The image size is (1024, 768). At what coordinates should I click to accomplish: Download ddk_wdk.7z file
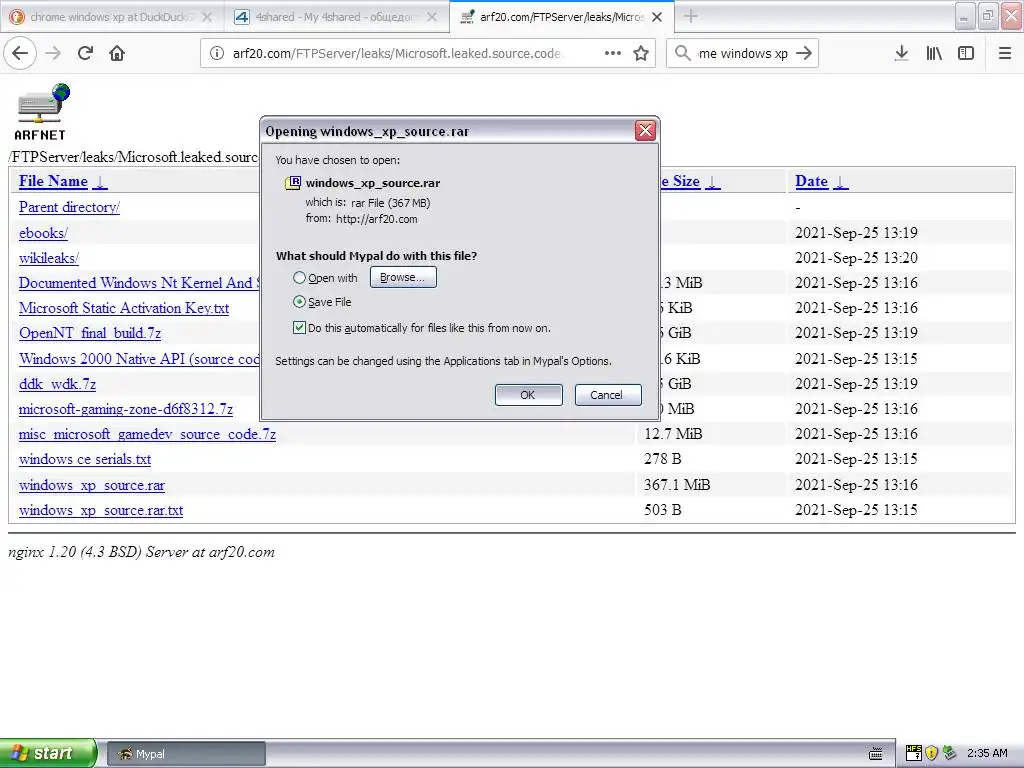click(57, 384)
